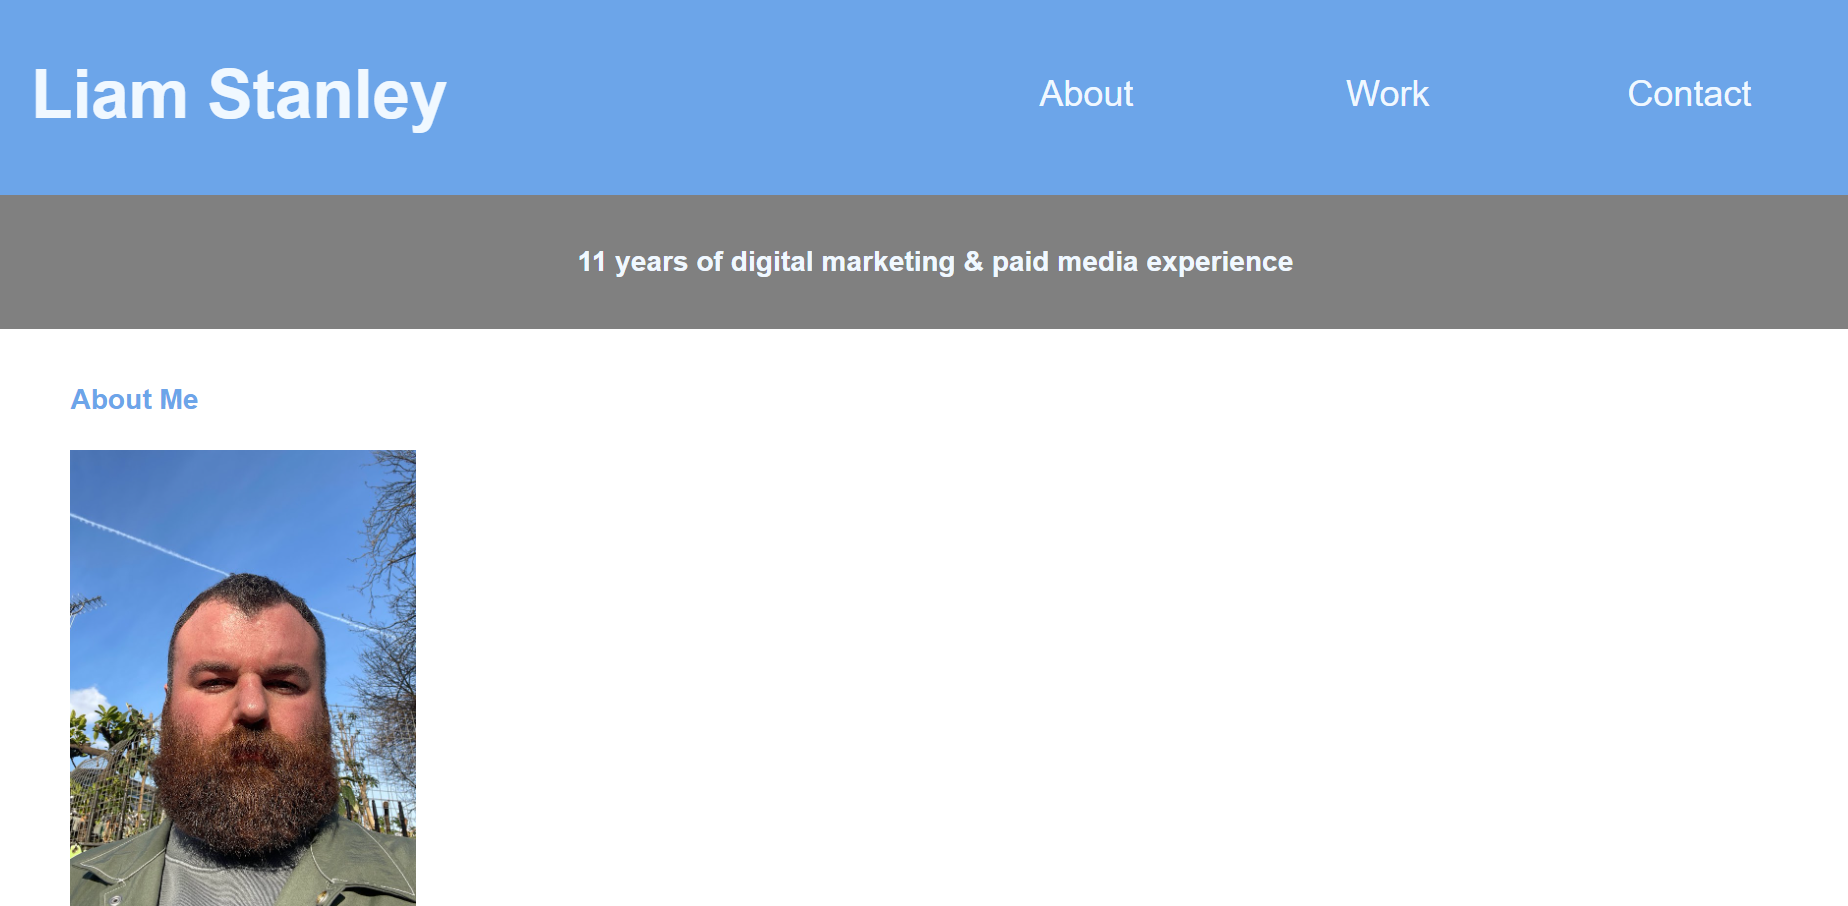Open the Work page from the navbar

(x=1388, y=94)
